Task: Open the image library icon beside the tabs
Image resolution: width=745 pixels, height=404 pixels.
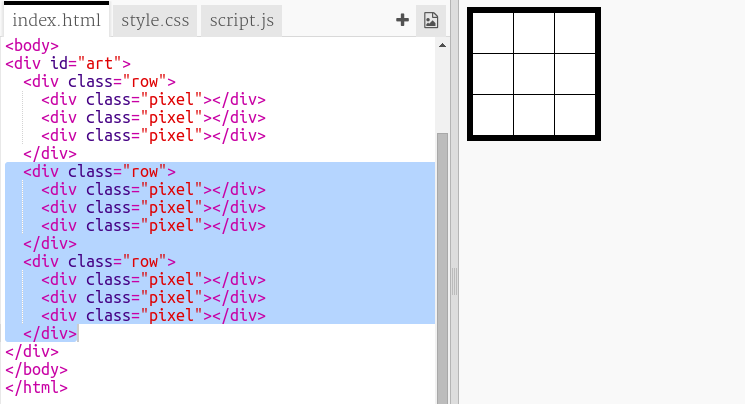Action: (x=430, y=20)
